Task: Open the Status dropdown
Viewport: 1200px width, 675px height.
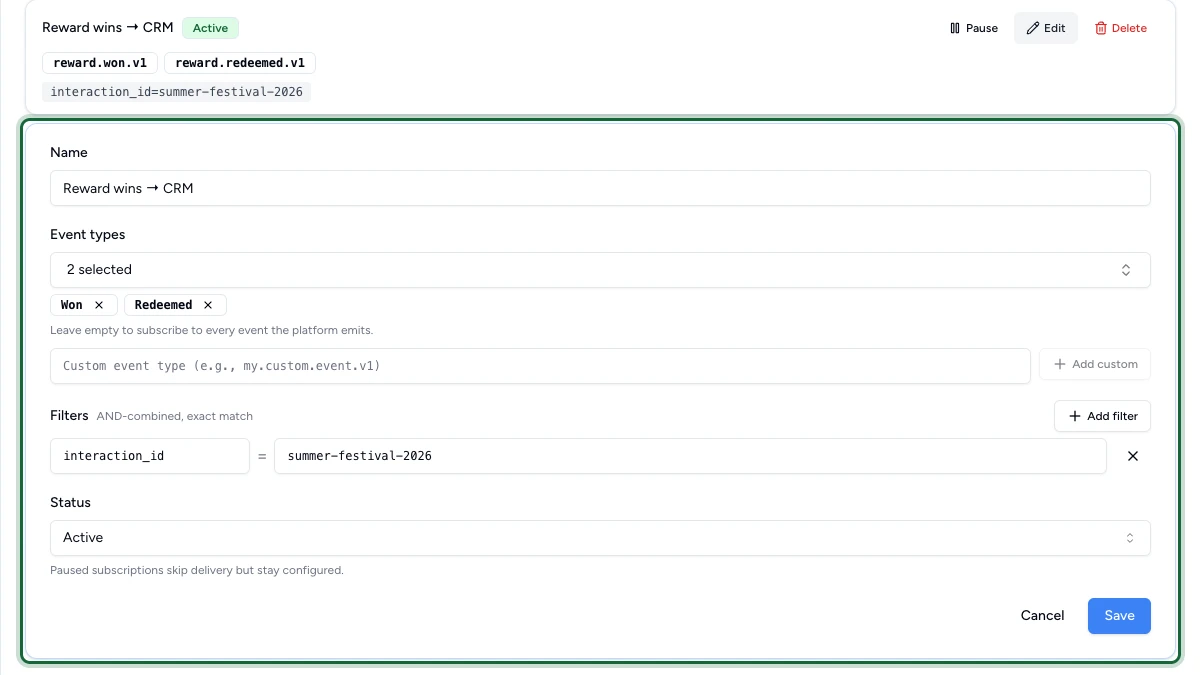Action: click(600, 537)
